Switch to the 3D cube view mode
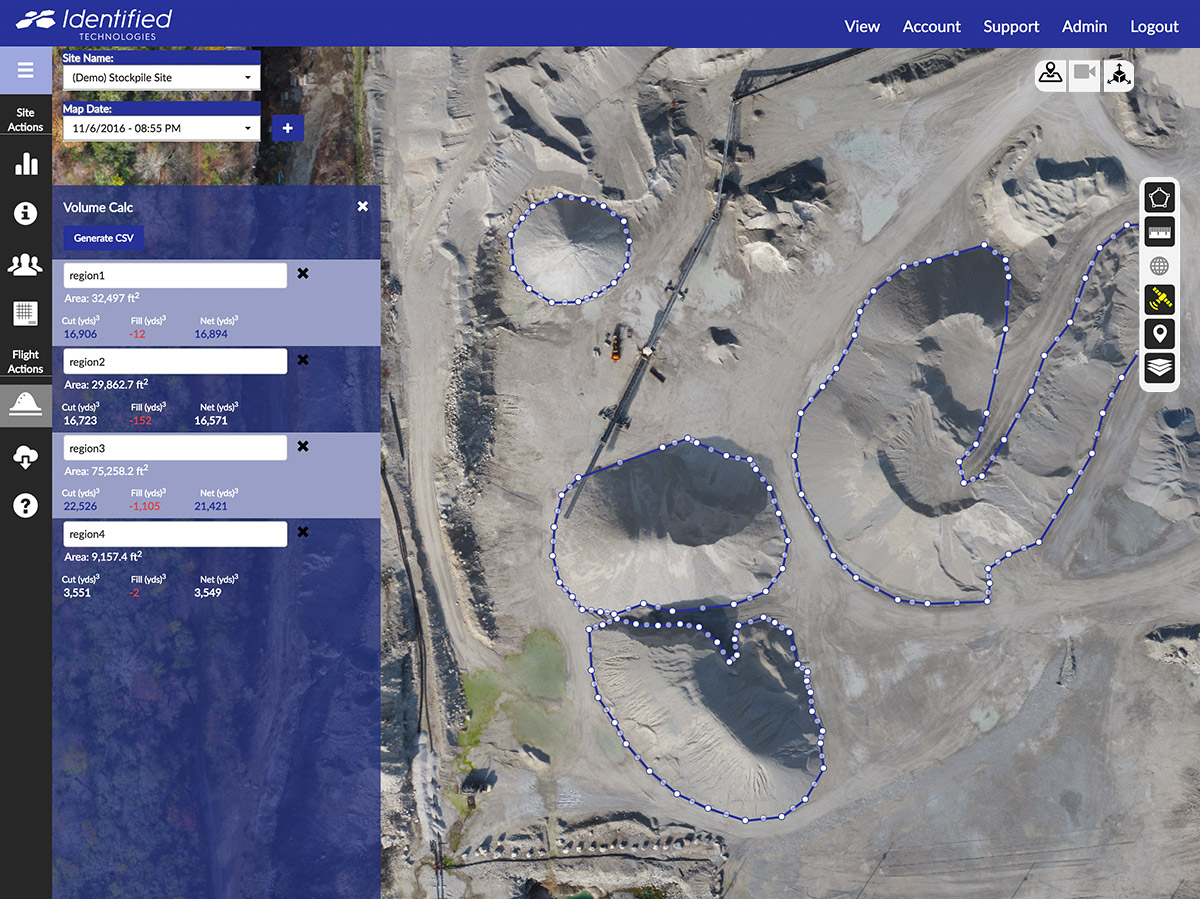Viewport: 1200px width, 899px height. pos(1118,73)
